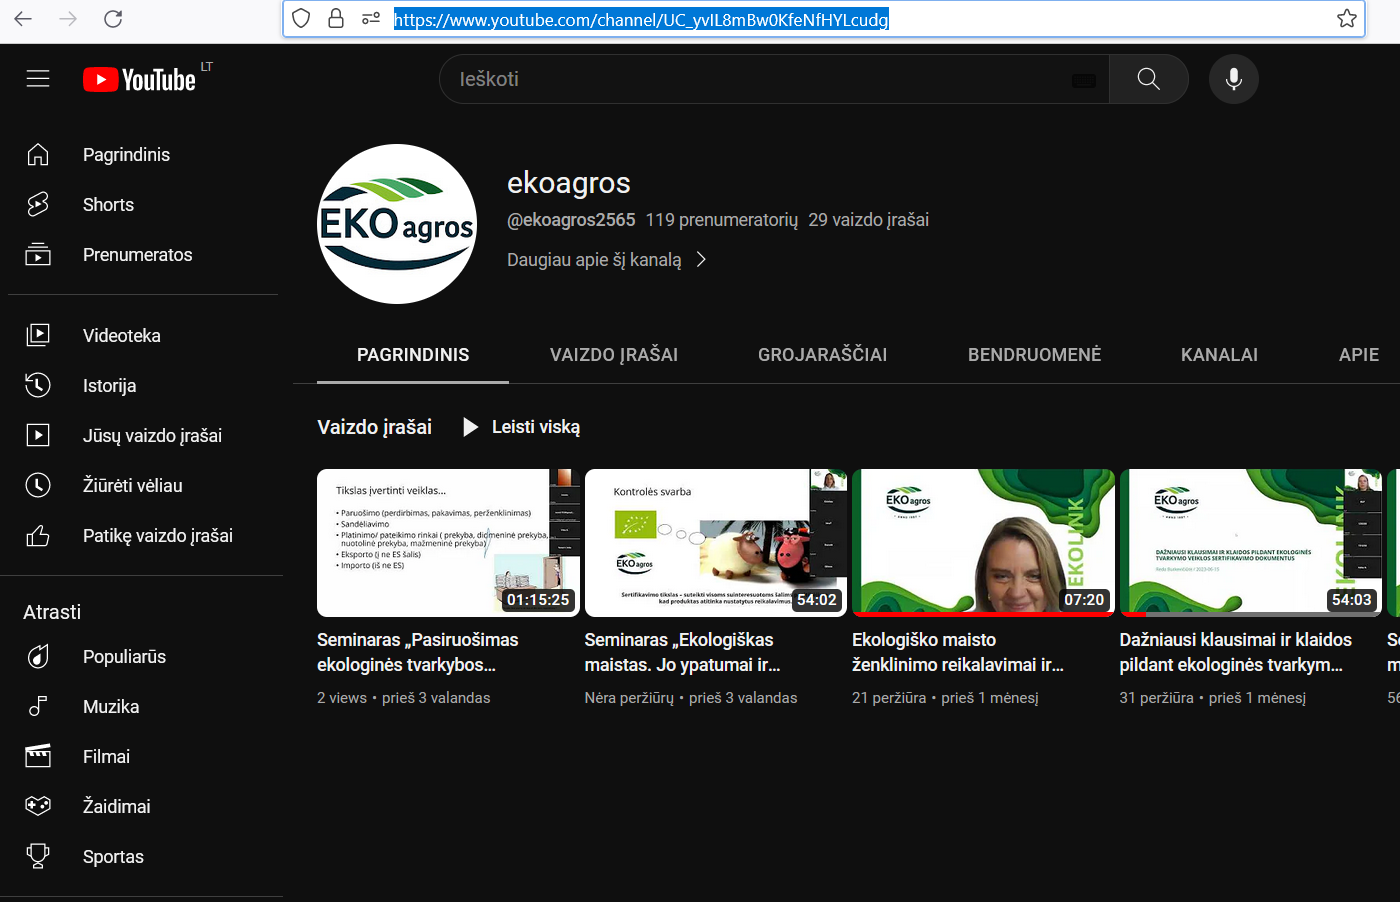Screen dimensions: 1400x902
Task: Open the VAIZDO ĮRAŠAI tab
Action: coord(614,355)
